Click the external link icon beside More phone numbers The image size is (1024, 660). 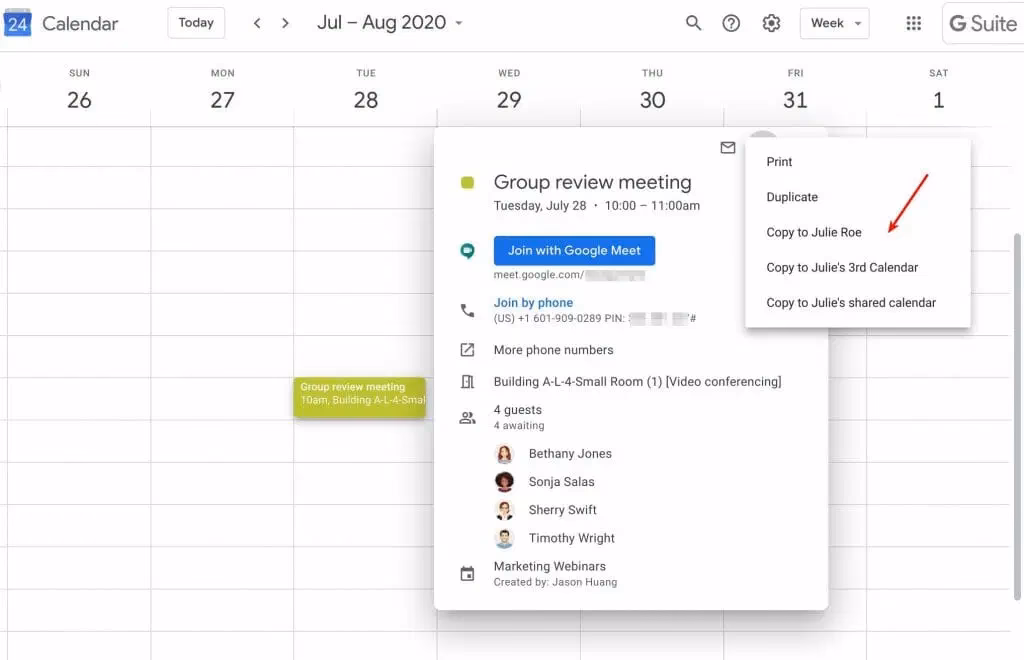467,350
